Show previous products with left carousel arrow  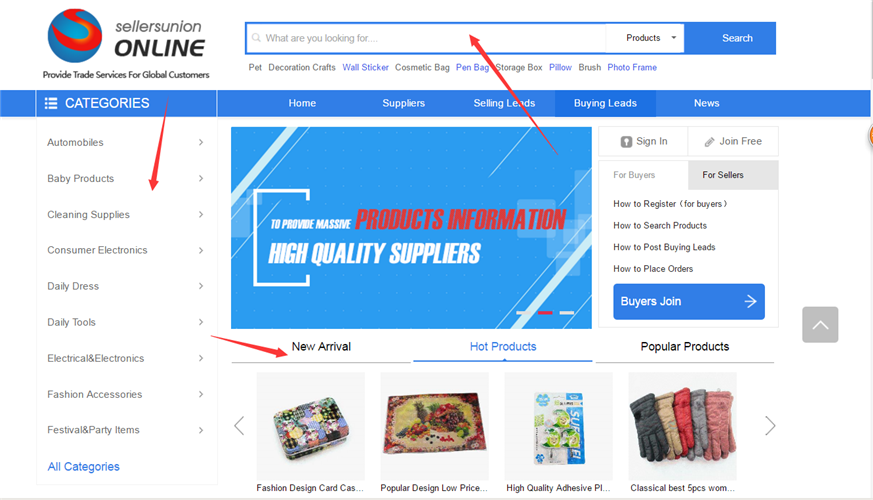point(239,426)
